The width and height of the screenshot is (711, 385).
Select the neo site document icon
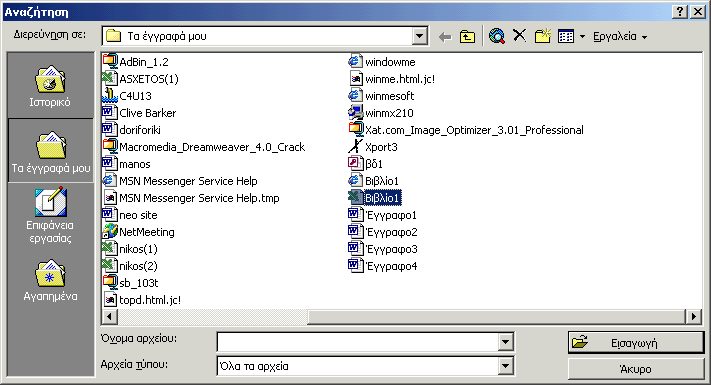pyautogui.click(x=110, y=214)
